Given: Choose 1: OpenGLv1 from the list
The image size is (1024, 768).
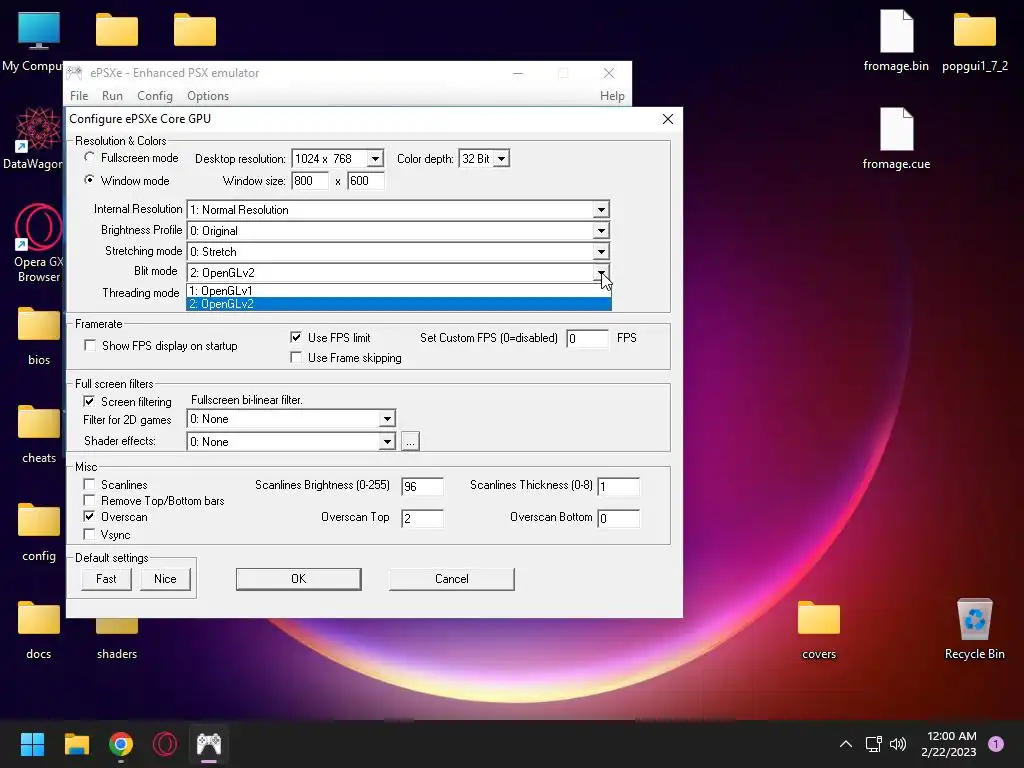Looking at the screenshot, I should pos(398,291).
